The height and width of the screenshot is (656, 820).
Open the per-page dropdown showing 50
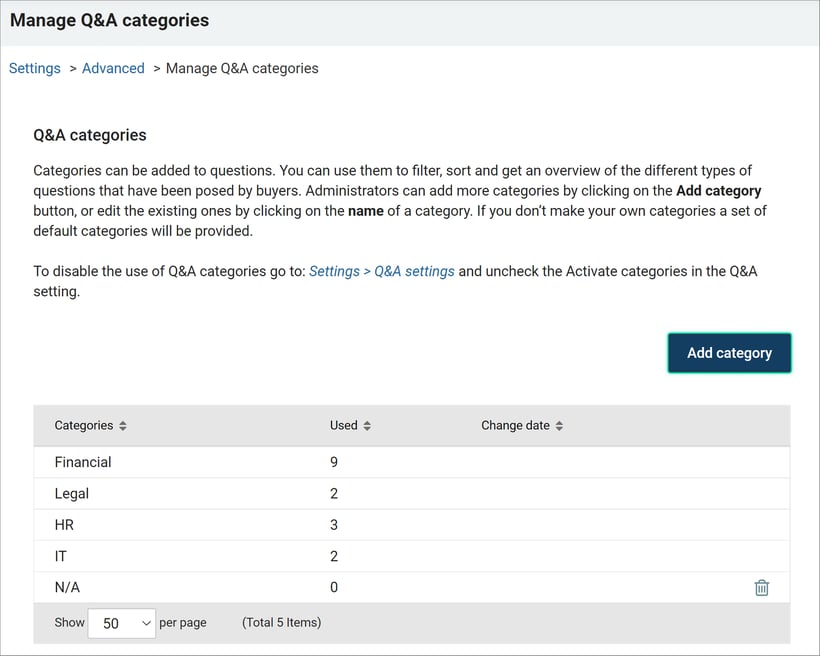[121, 622]
